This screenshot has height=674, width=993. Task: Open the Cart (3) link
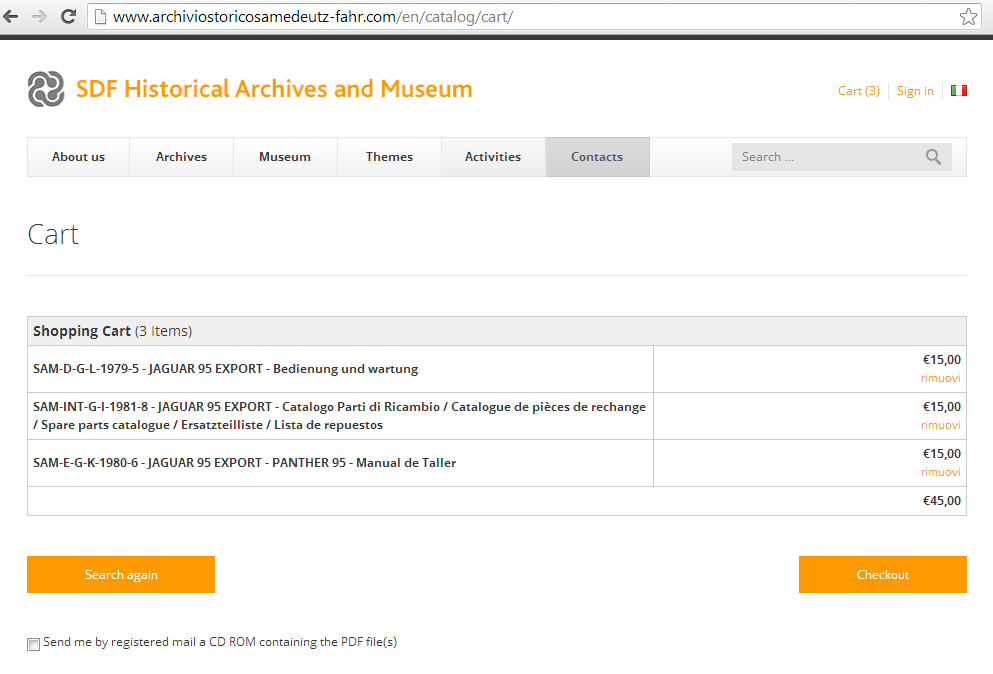click(x=858, y=91)
